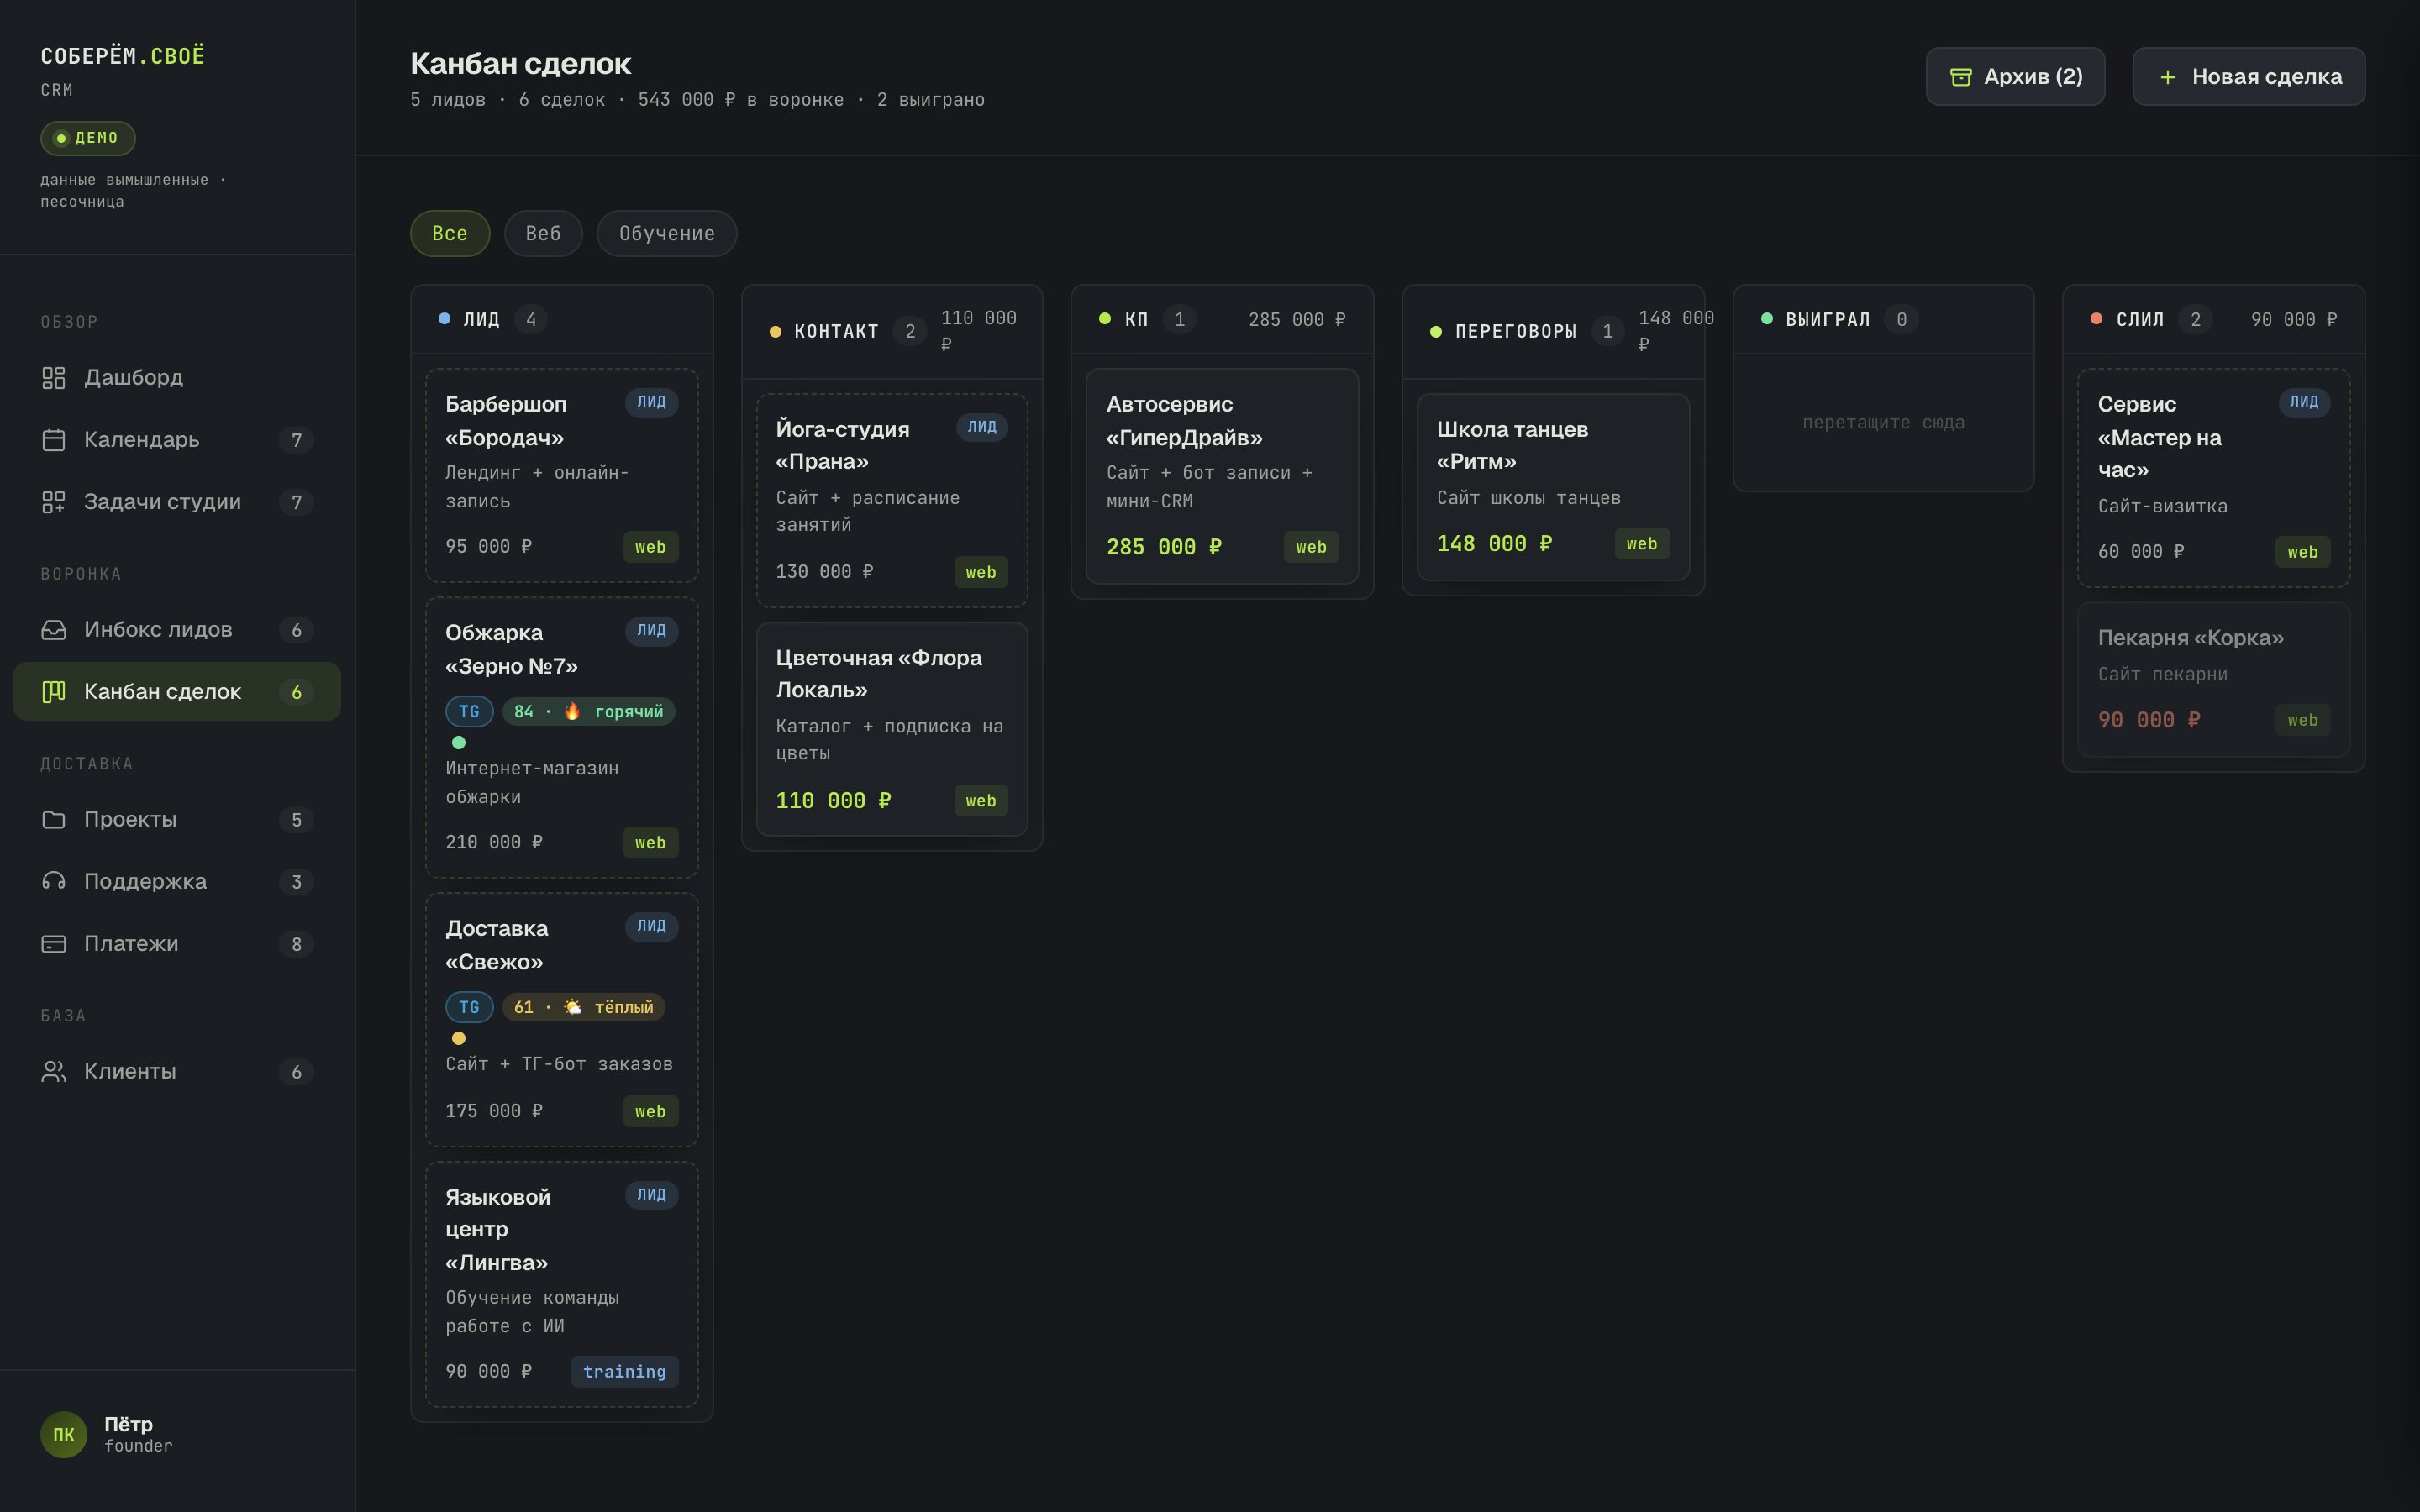Viewport: 2420px width, 1512px height.
Task: Click the Доставка «Свежо» card title
Action: click(497, 945)
